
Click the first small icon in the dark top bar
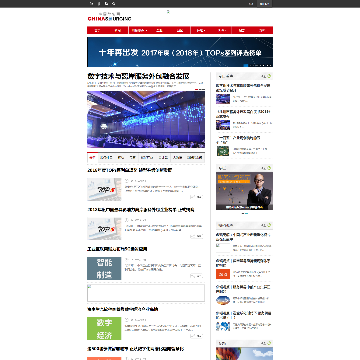pyautogui.click(x=91, y=4)
